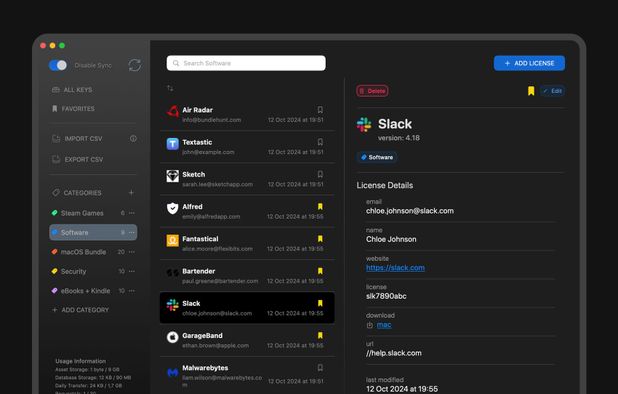Click the download icon beside mac
618x394 pixels.
coord(370,325)
